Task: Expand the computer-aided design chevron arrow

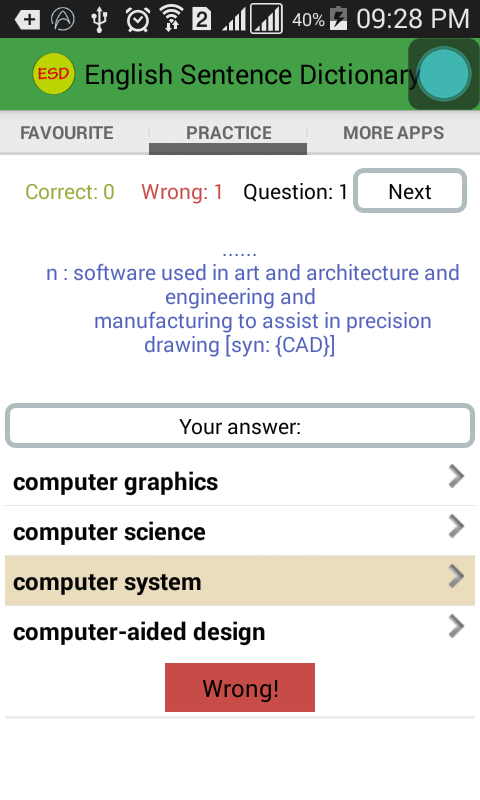Action: click(x=456, y=627)
